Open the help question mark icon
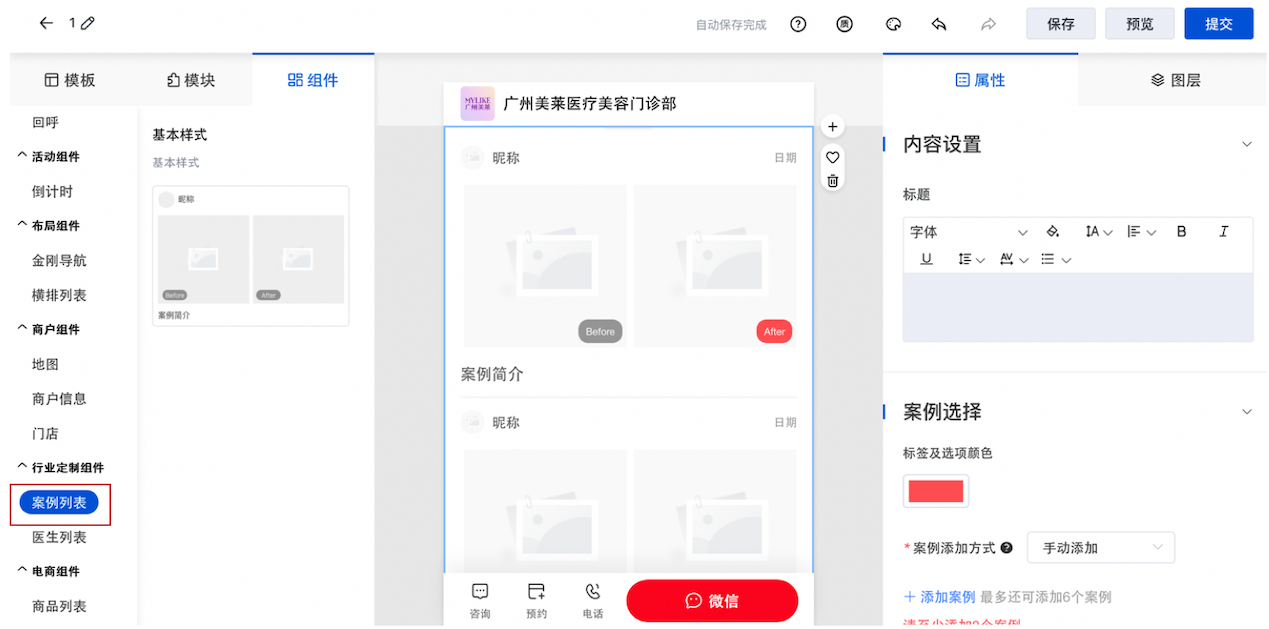1269x629 pixels. 798,24
